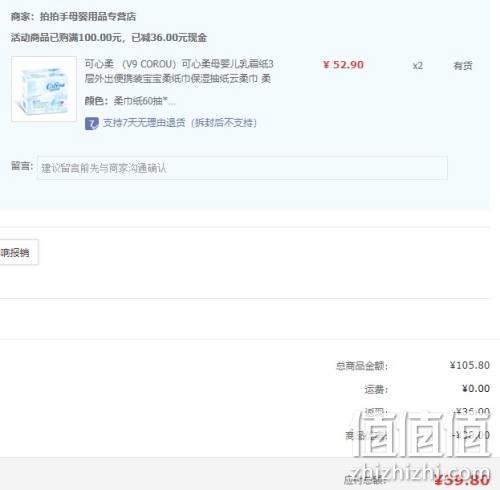This screenshot has height=490, width=500.
Task: Click the 7-day return policy icon
Action: coord(91,123)
